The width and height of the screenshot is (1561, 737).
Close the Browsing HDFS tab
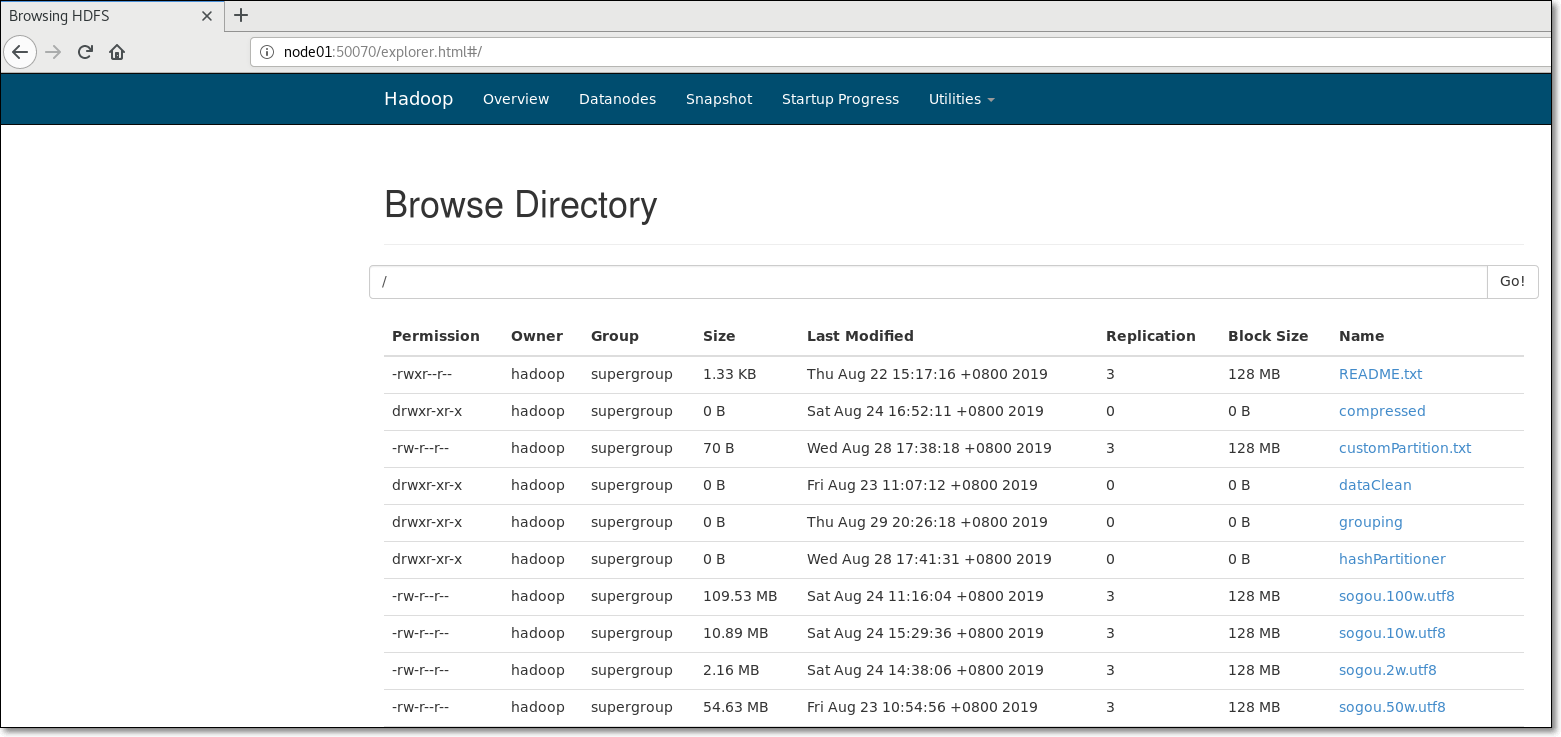tap(207, 15)
